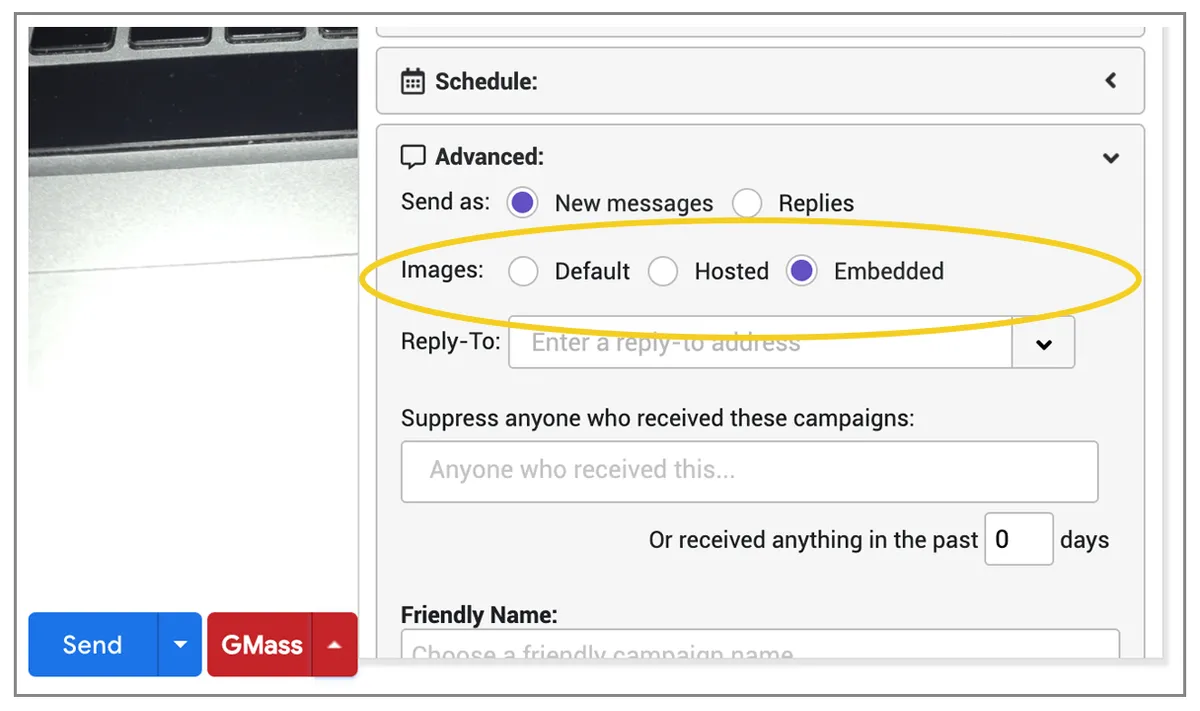
Task: Open the Send options dropdown arrow
Action: coord(180,645)
